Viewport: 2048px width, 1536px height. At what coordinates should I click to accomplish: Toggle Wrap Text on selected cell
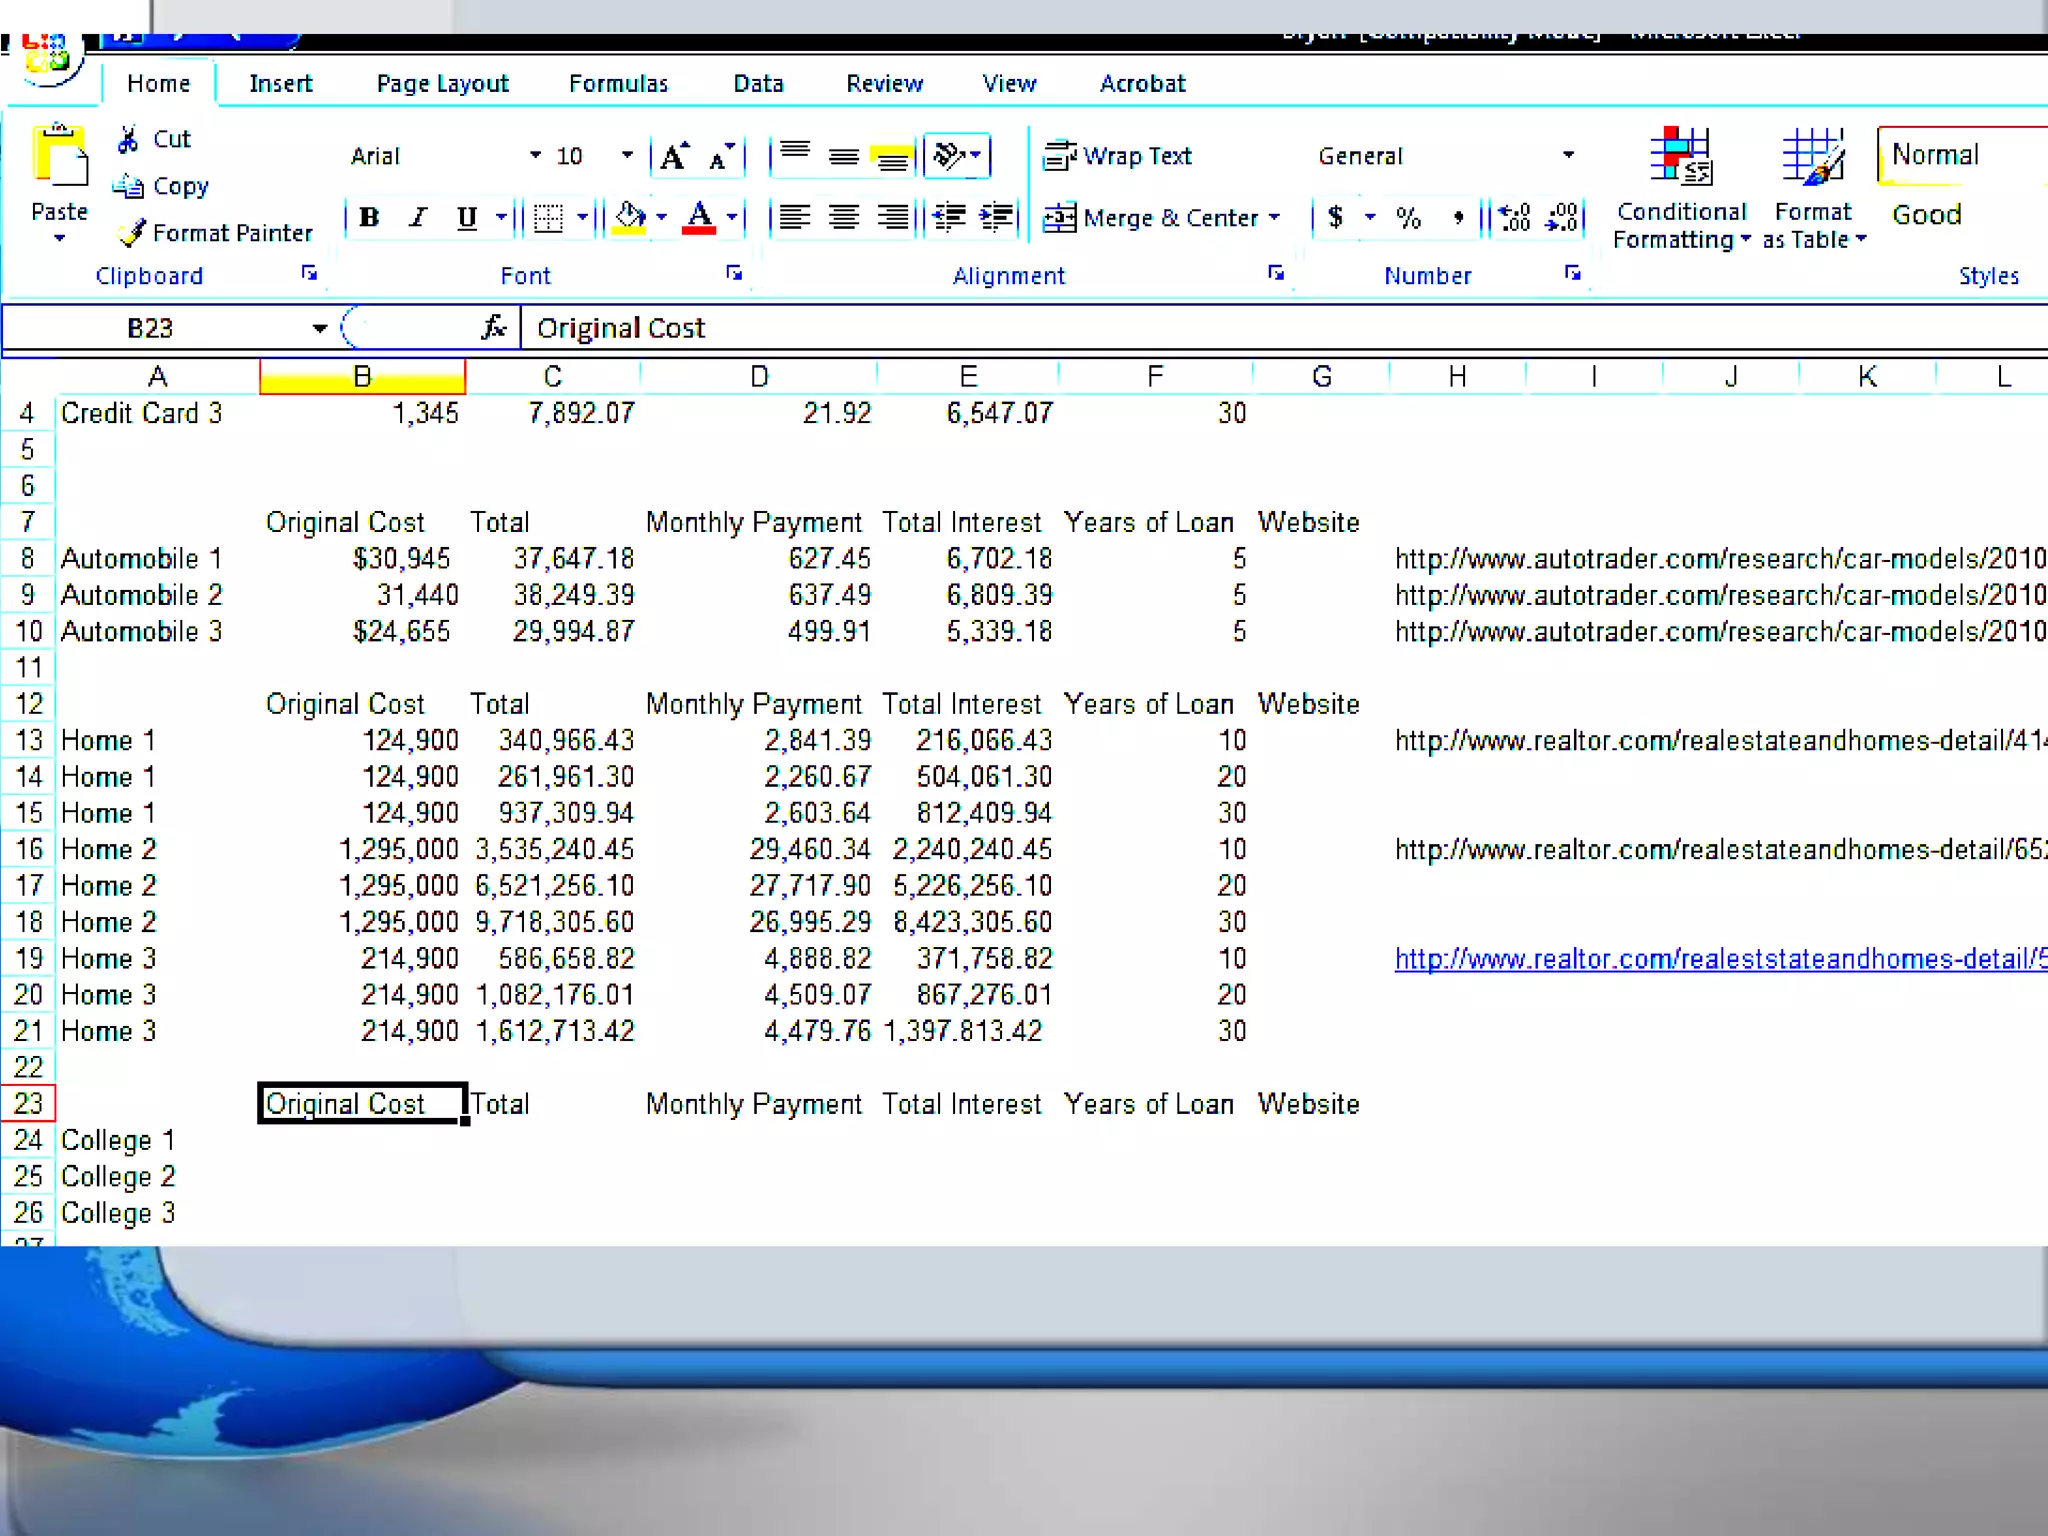click(x=1117, y=156)
